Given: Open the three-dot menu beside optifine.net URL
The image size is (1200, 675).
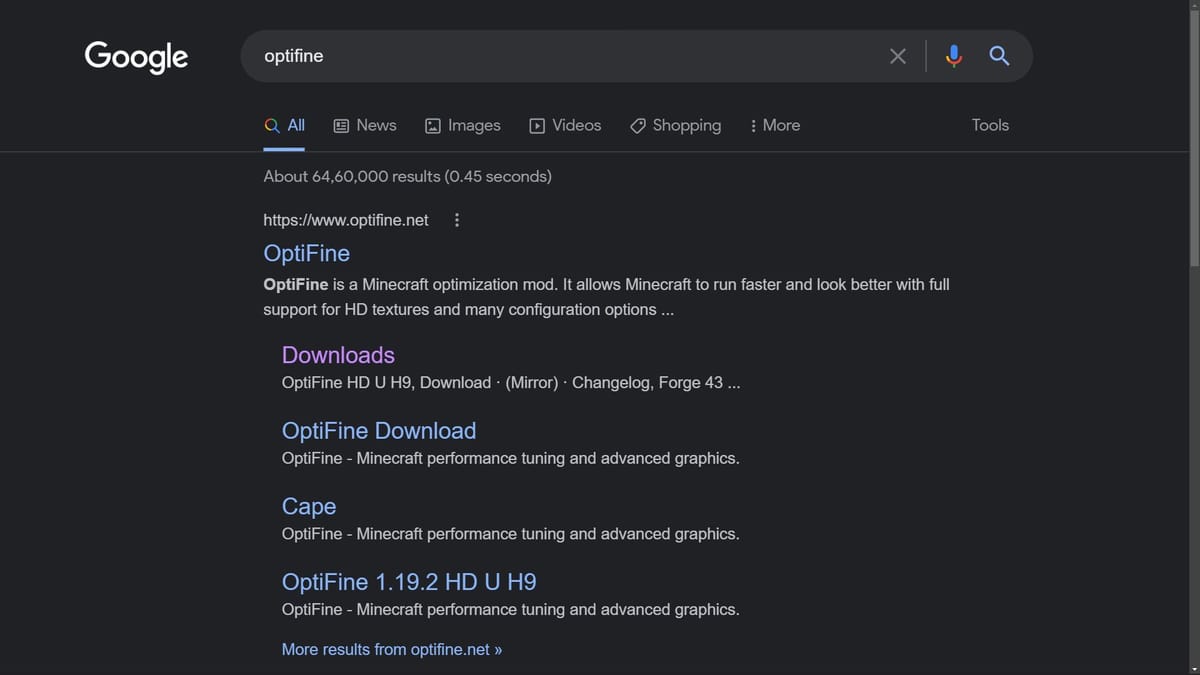Looking at the screenshot, I should click(x=457, y=219).
